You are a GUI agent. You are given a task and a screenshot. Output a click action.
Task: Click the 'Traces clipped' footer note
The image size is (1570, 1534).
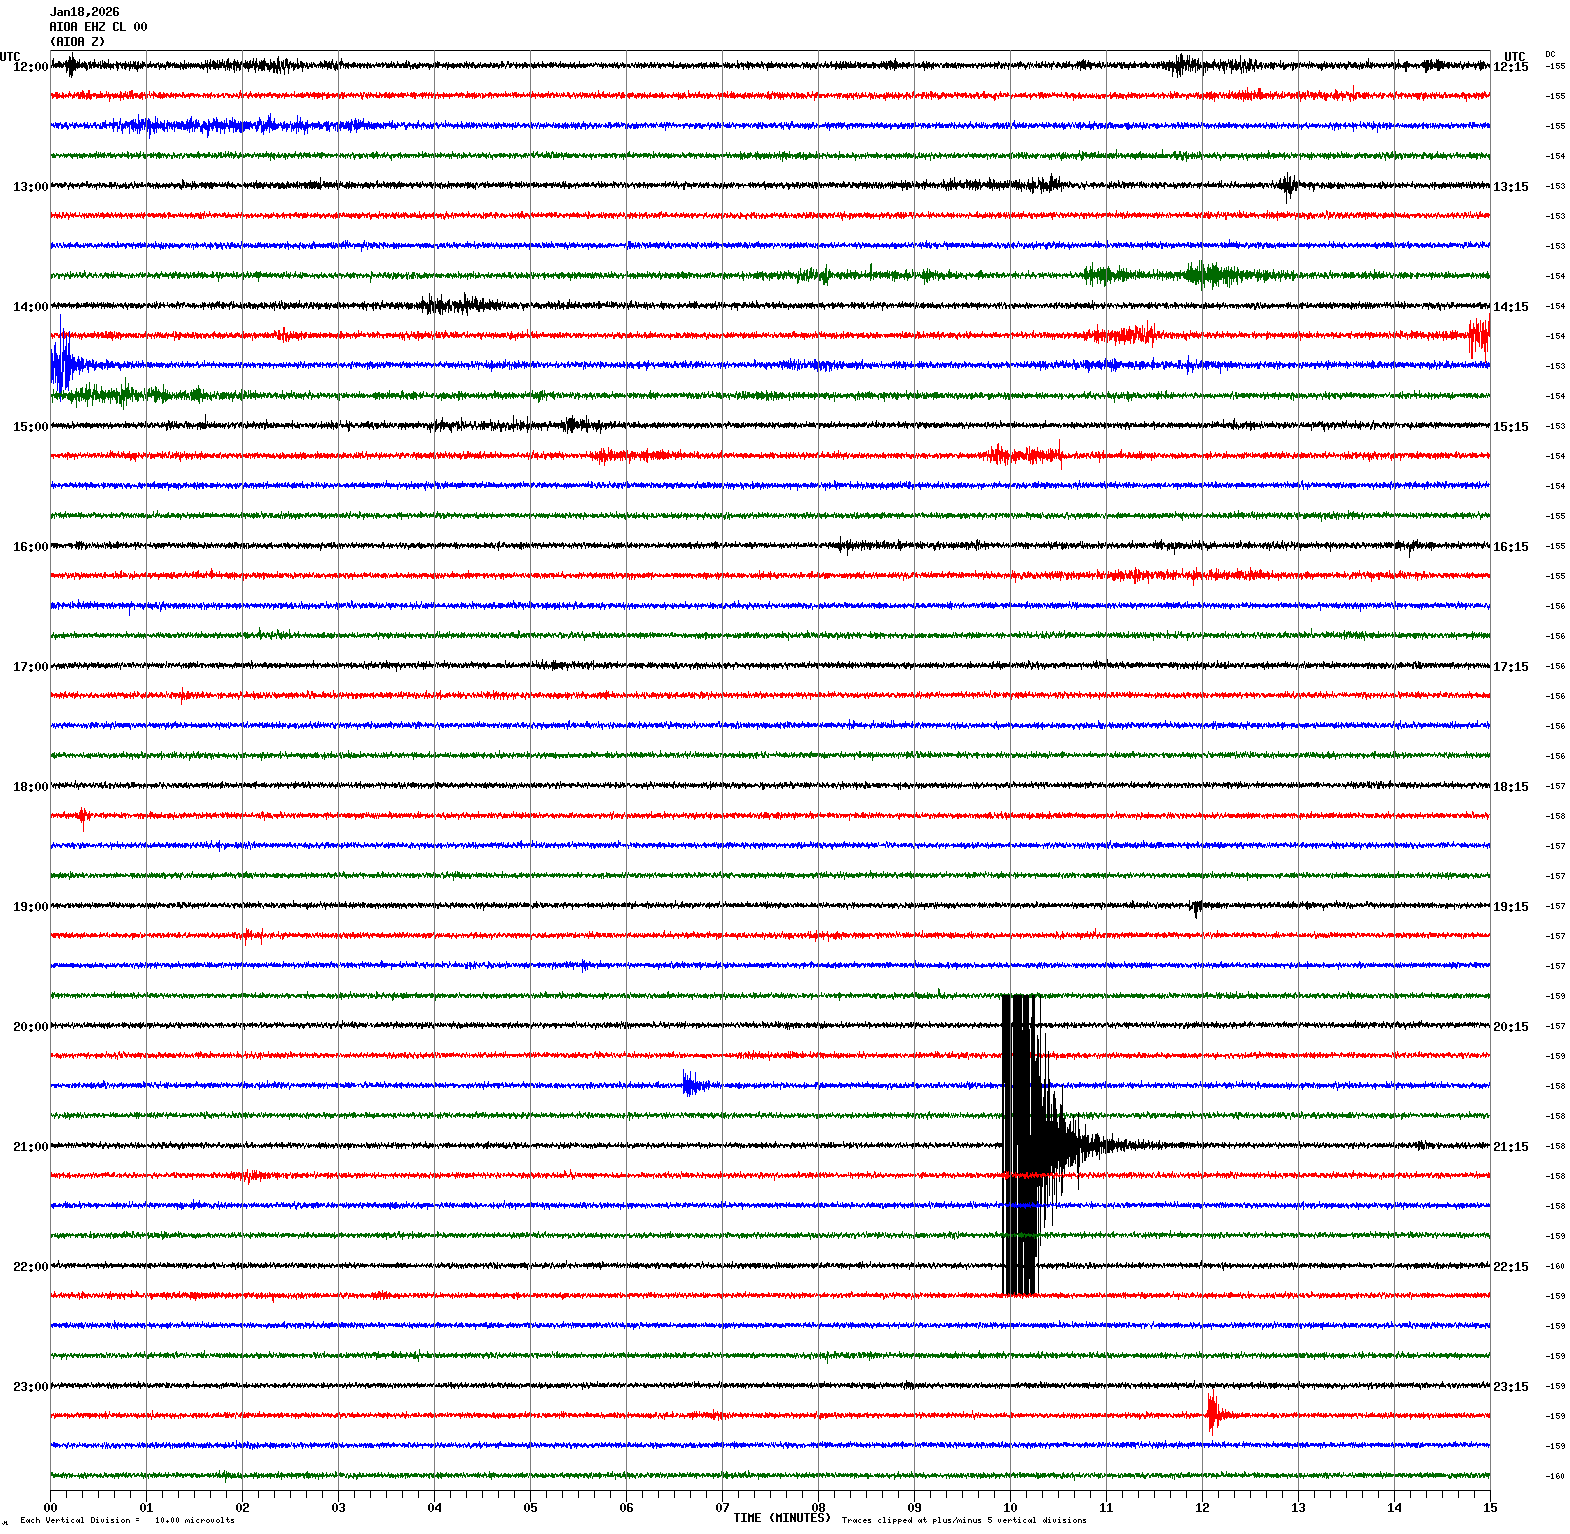[963, 1520]
